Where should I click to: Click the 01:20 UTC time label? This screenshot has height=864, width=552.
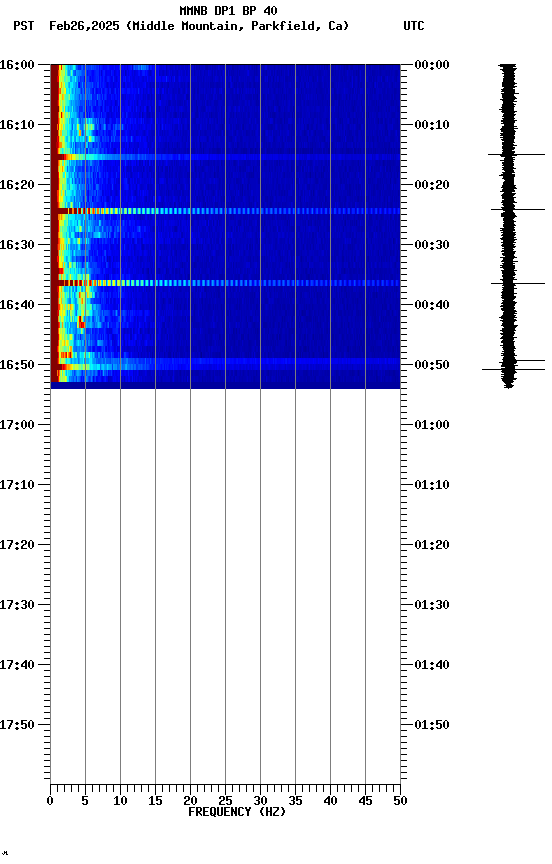(432, 545)
